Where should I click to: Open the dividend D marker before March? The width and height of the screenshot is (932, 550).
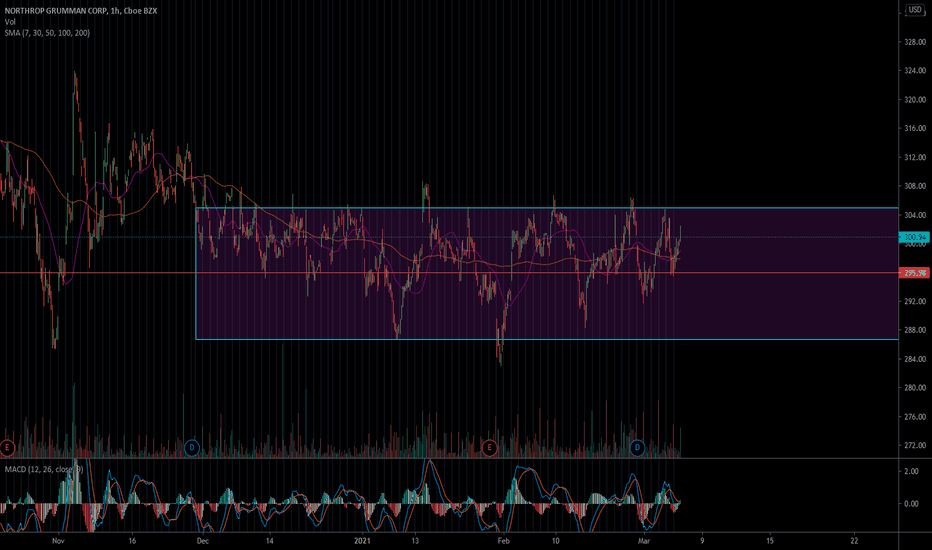637,447
